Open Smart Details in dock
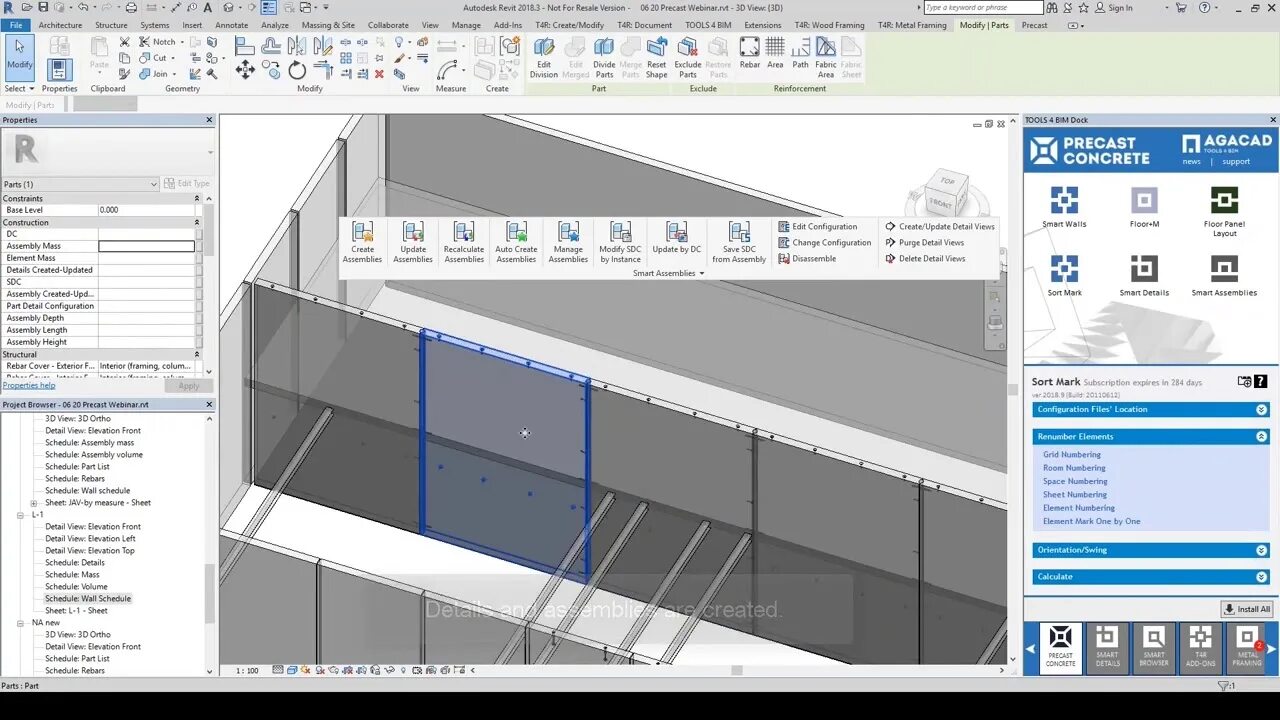Image resolution: width=1280 pixels, height=720 pixels. [x=1144, y=275]
